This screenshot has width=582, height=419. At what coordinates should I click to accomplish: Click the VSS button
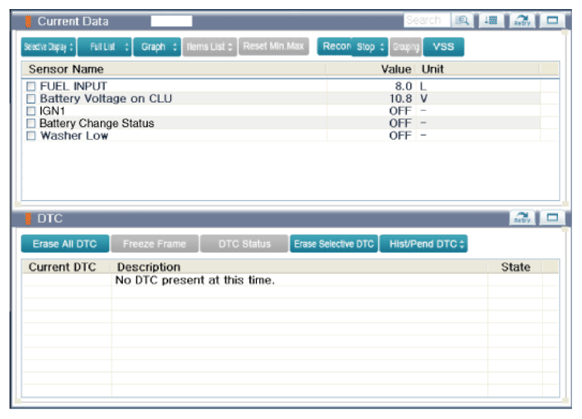click(444, 47)
